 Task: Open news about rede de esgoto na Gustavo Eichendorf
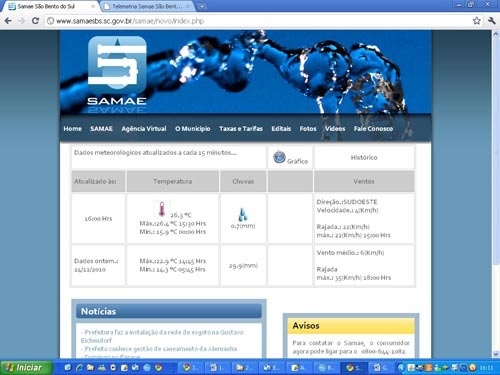(x=162, y=336)
